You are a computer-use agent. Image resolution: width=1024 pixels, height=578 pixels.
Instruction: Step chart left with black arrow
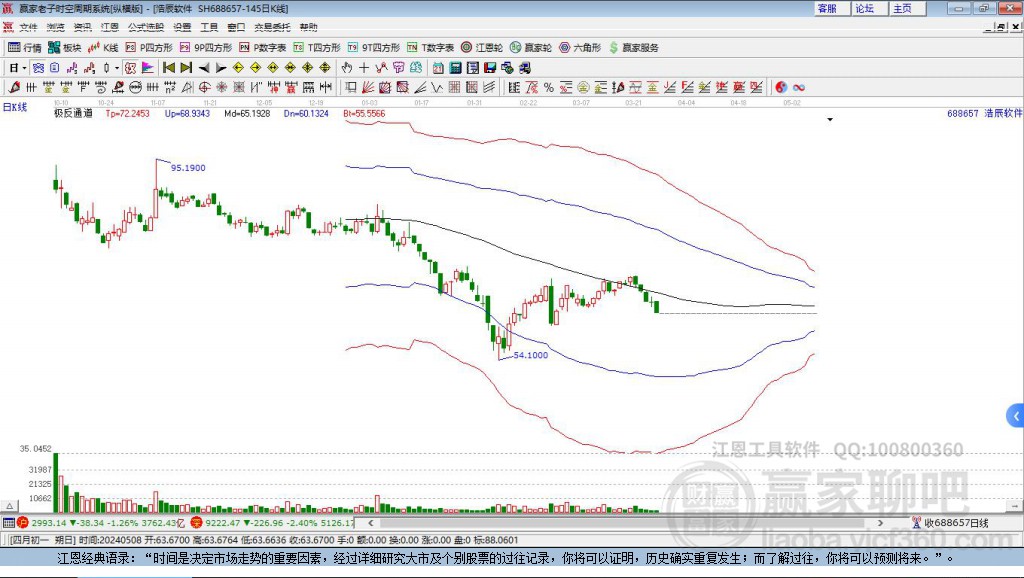pyautogui.click(x=204, y=68)
